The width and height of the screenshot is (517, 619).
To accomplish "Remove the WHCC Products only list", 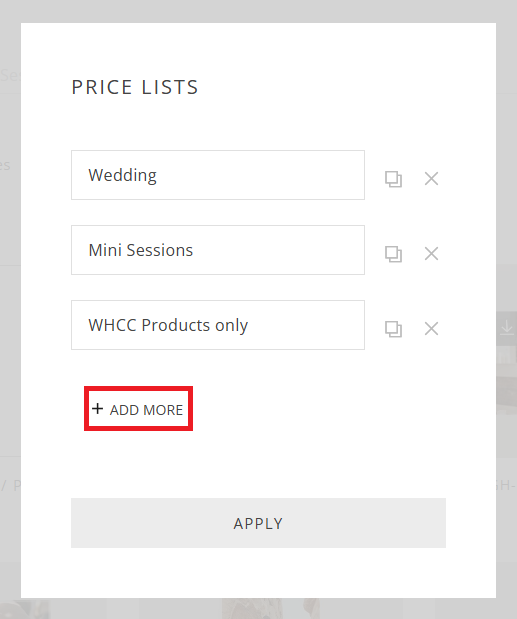I will [x=431, y=328].
